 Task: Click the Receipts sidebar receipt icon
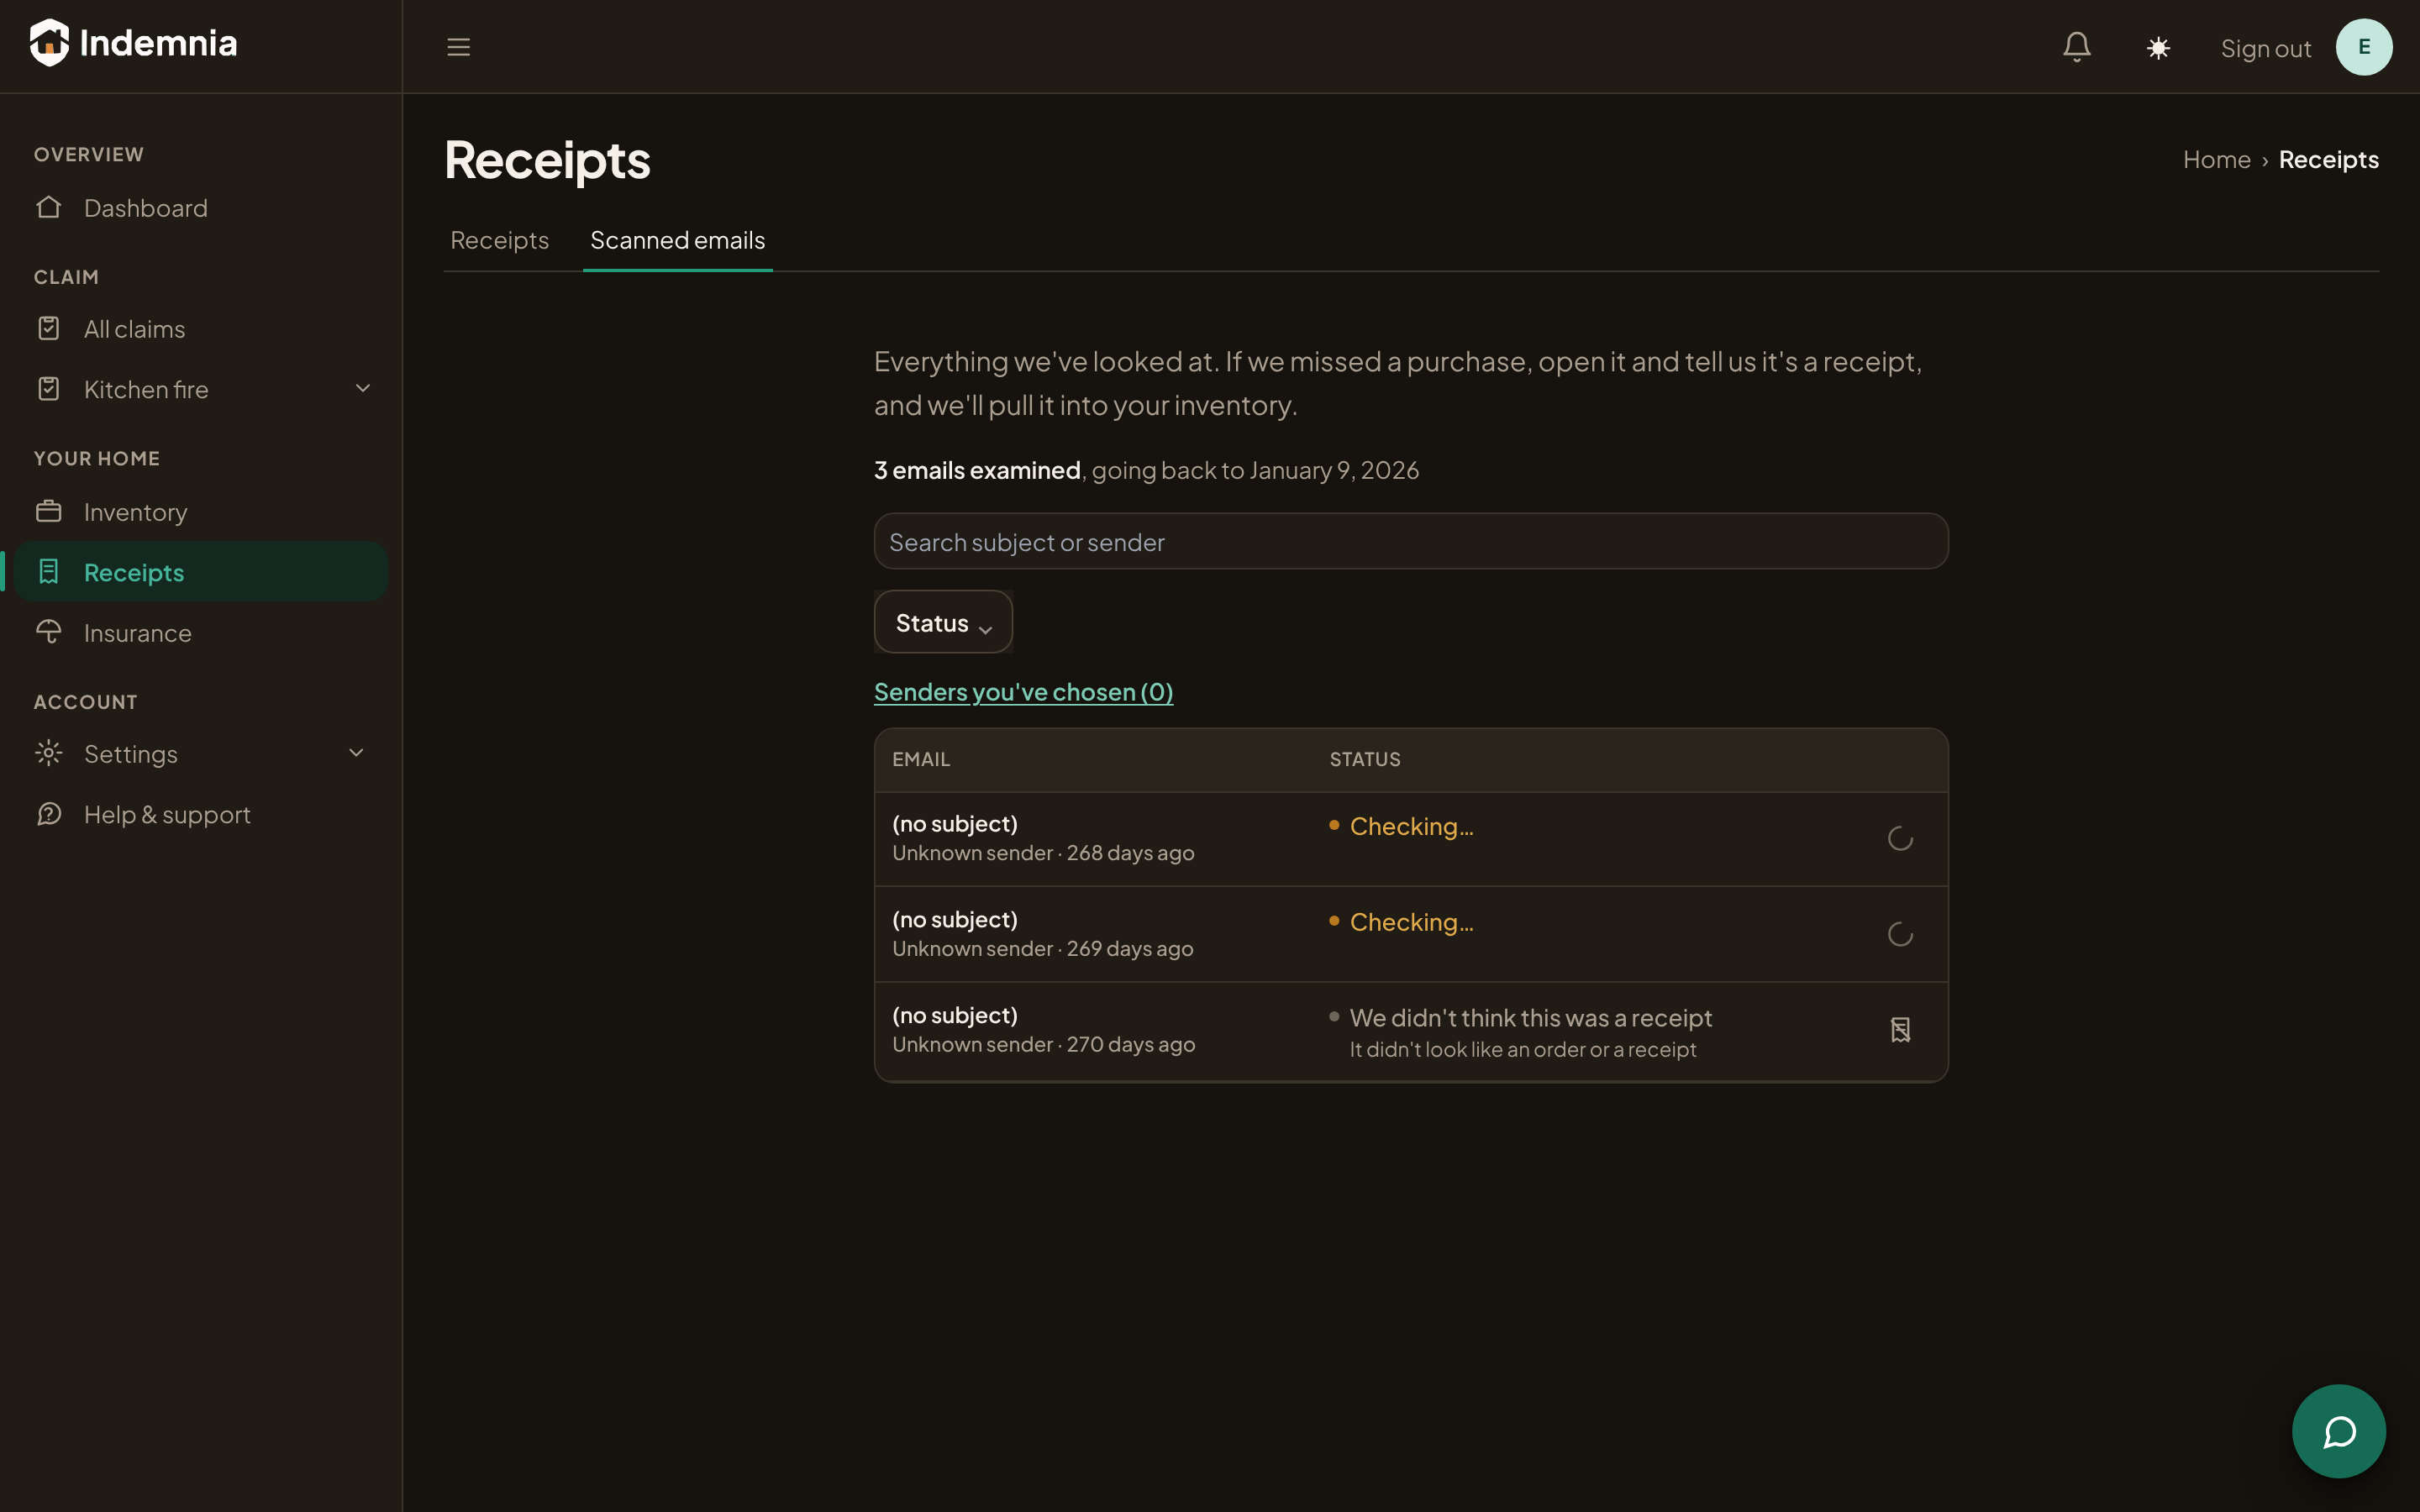point(49,571)
